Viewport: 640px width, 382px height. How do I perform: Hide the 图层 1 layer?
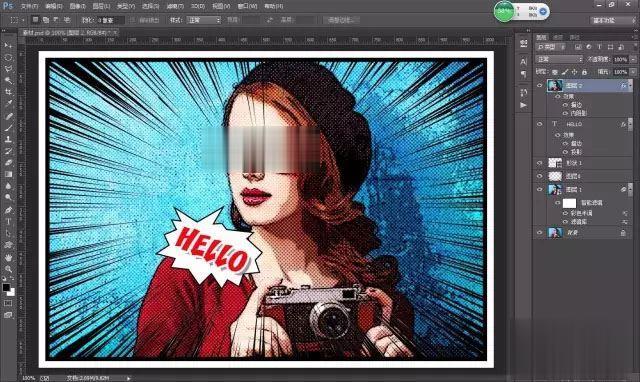click(540, 189)
